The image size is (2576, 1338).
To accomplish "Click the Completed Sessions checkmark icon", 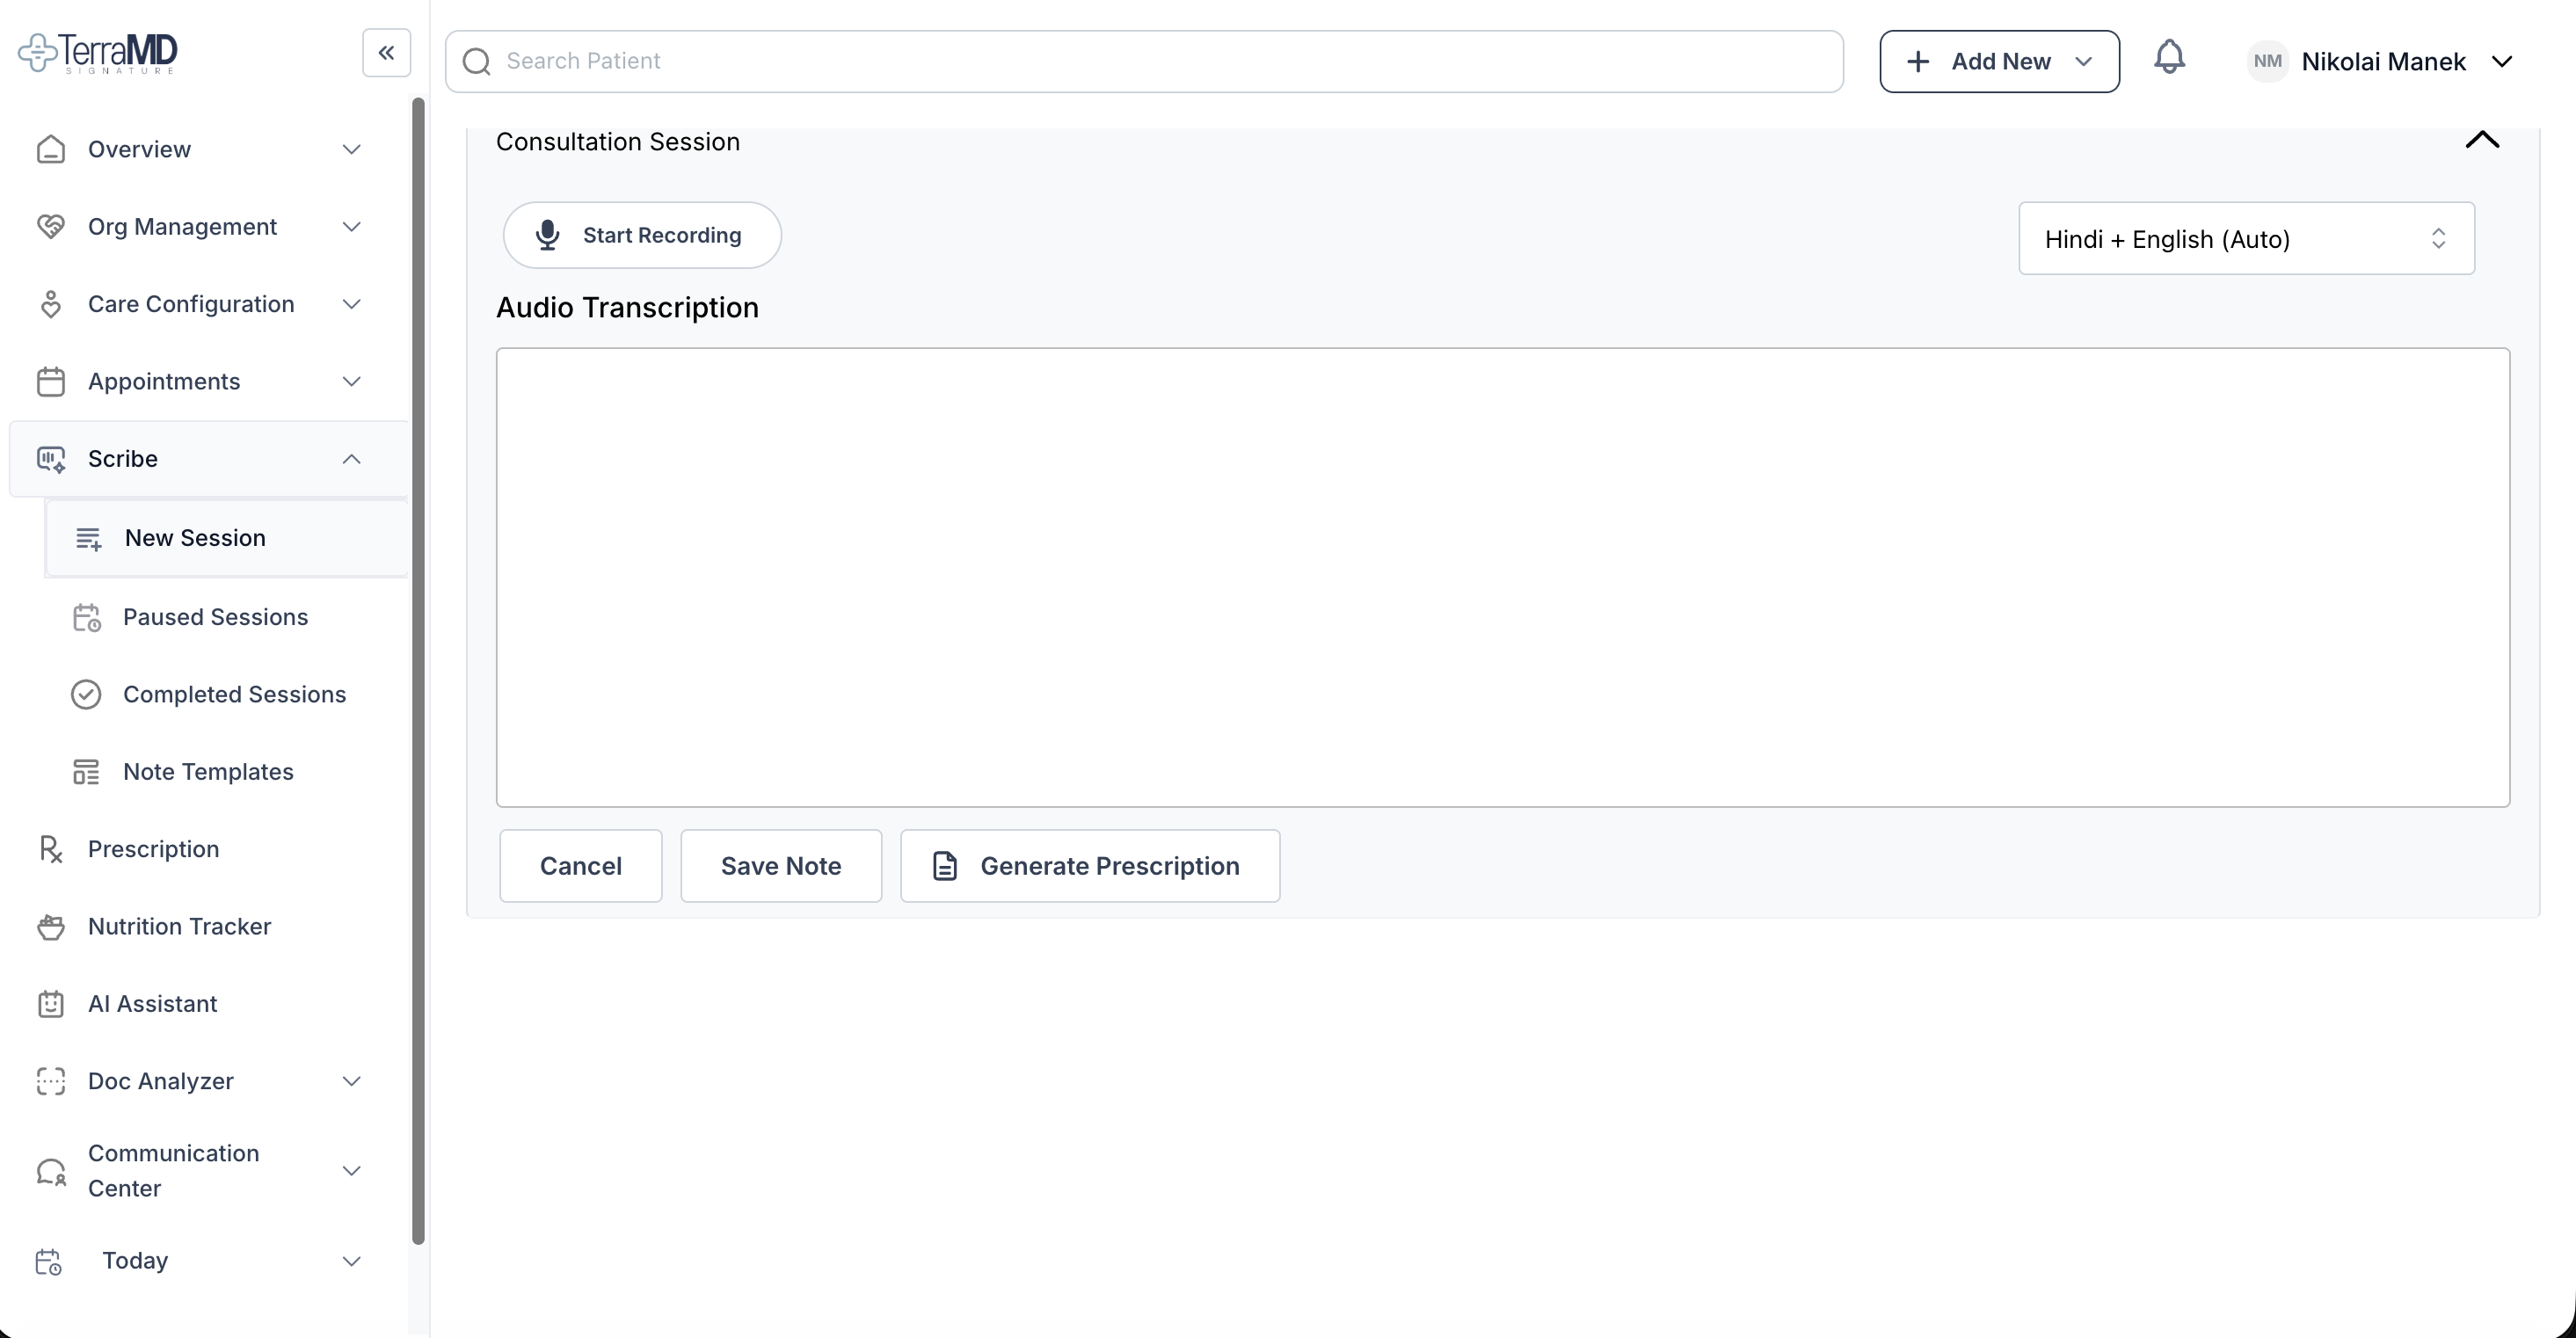I will click(x=87, y=694).
